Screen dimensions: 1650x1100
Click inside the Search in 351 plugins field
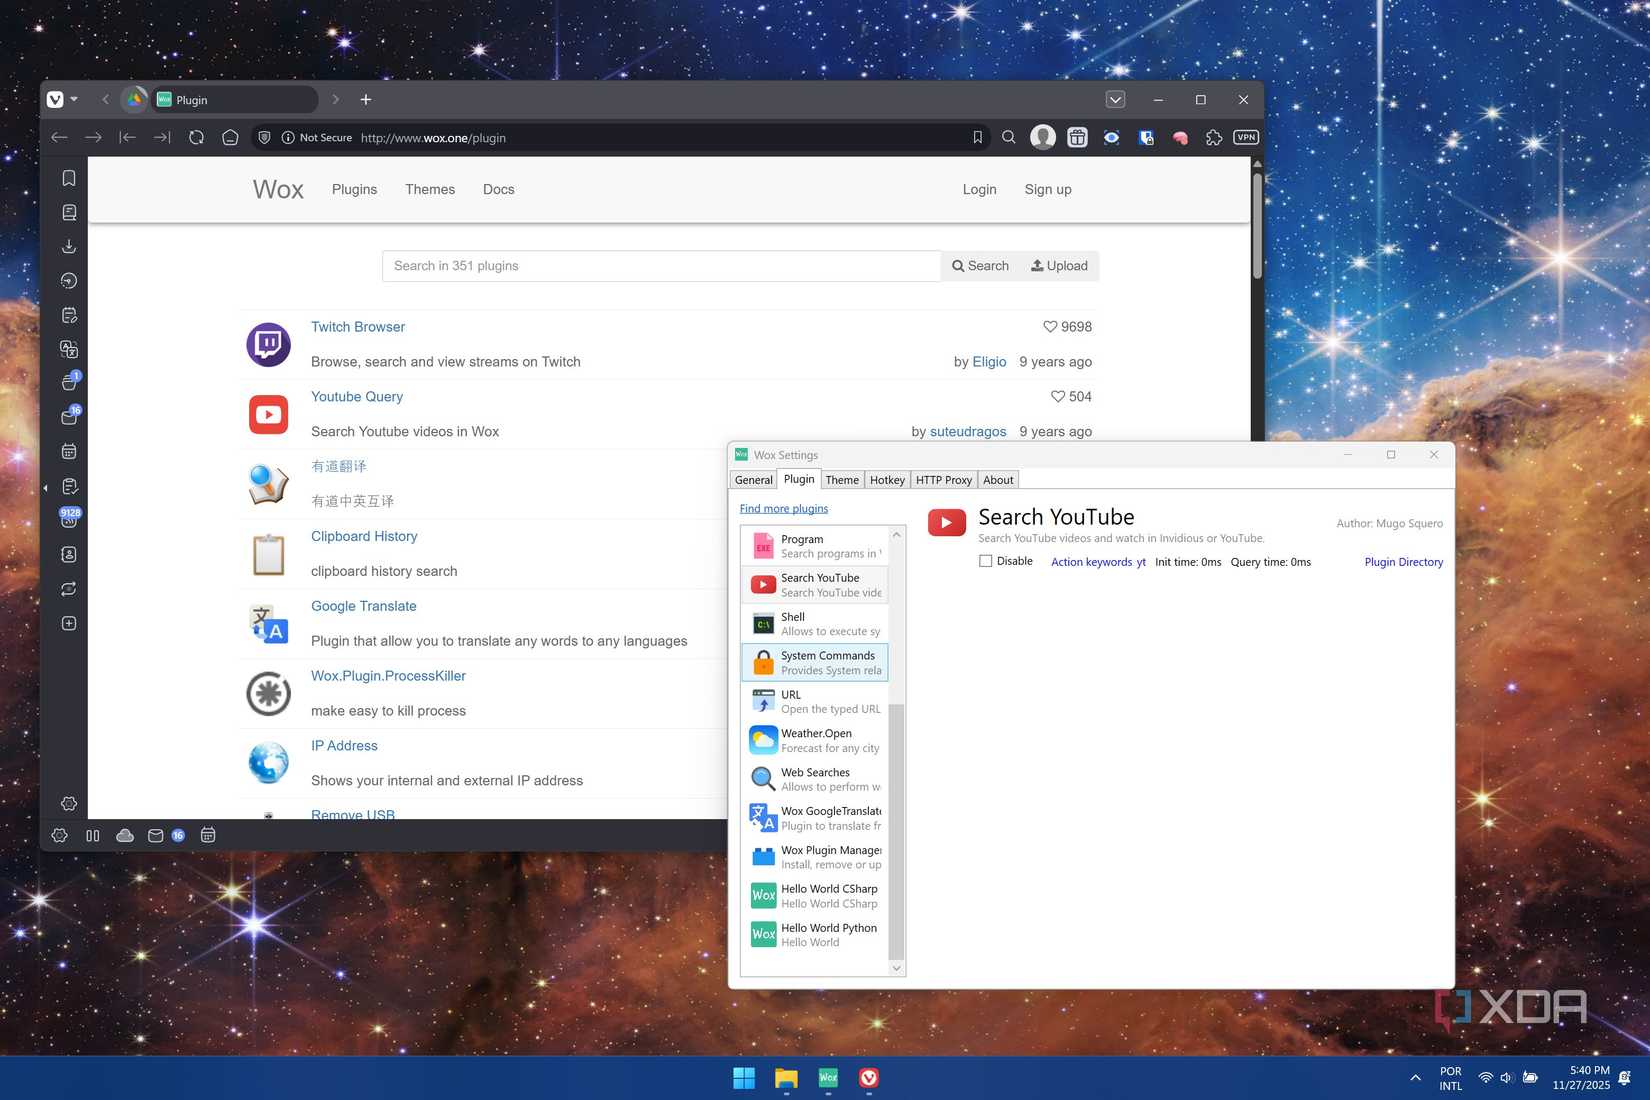click(660, 266)
